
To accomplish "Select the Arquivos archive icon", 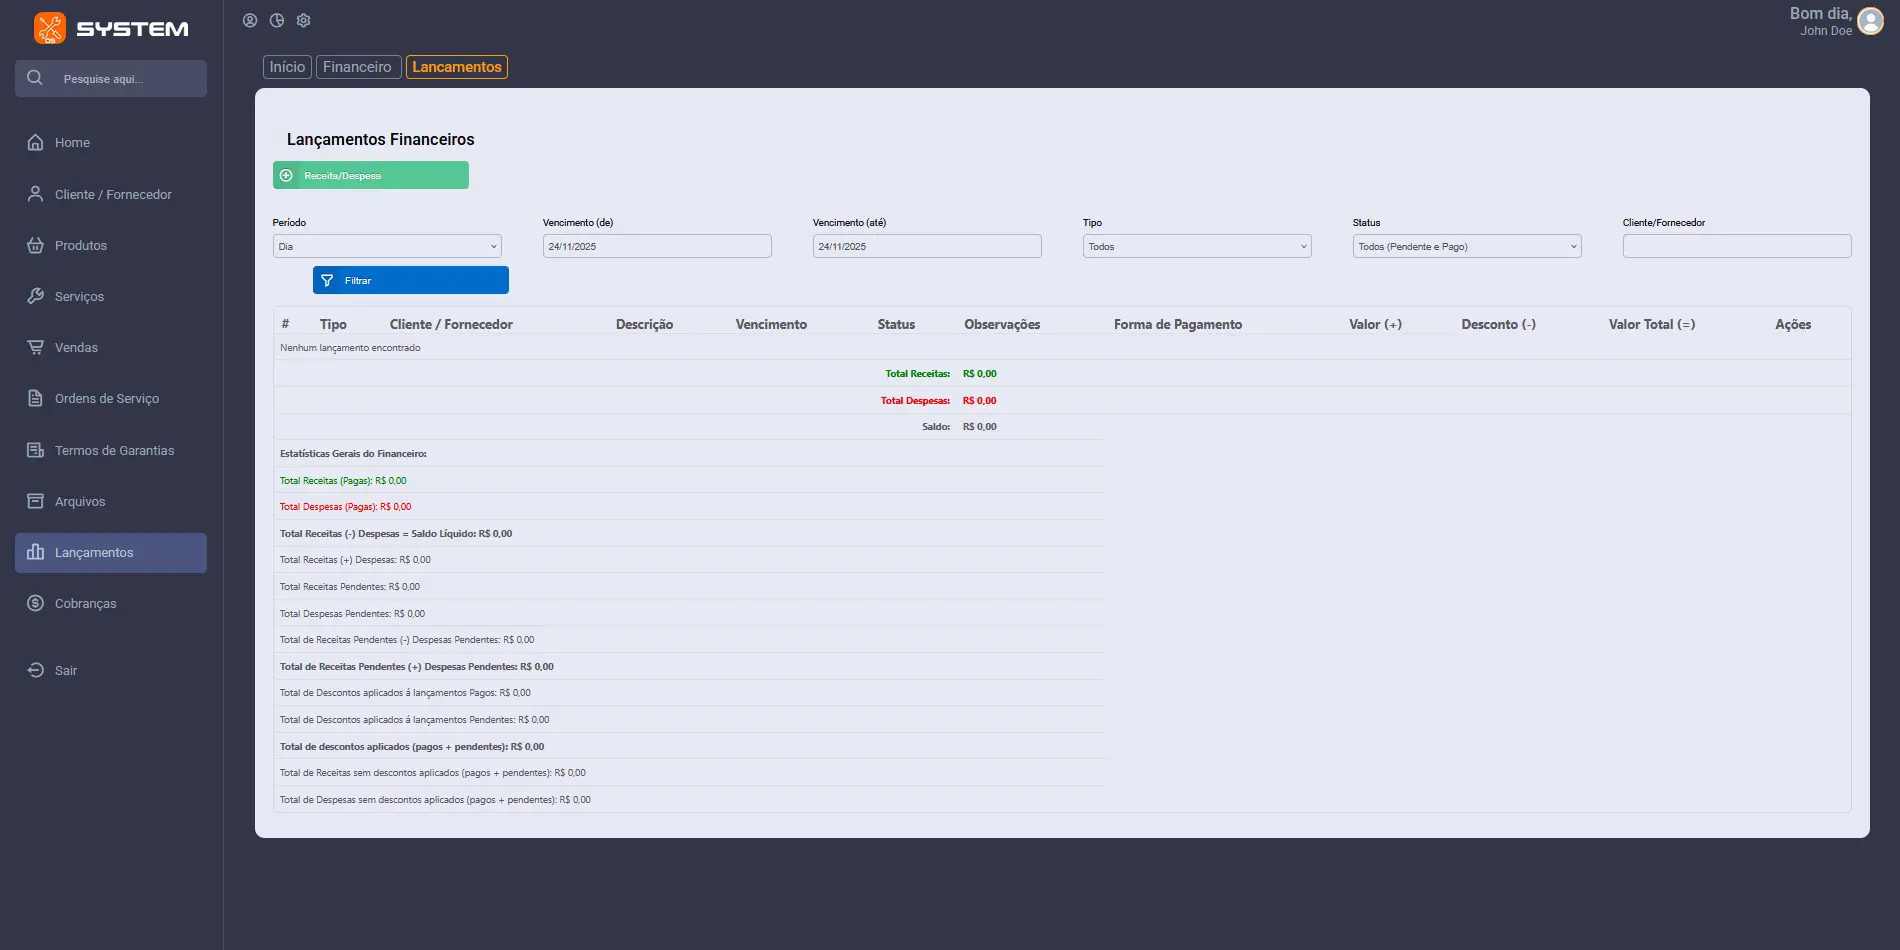I will pyautogui.click(x=34, y=501).
